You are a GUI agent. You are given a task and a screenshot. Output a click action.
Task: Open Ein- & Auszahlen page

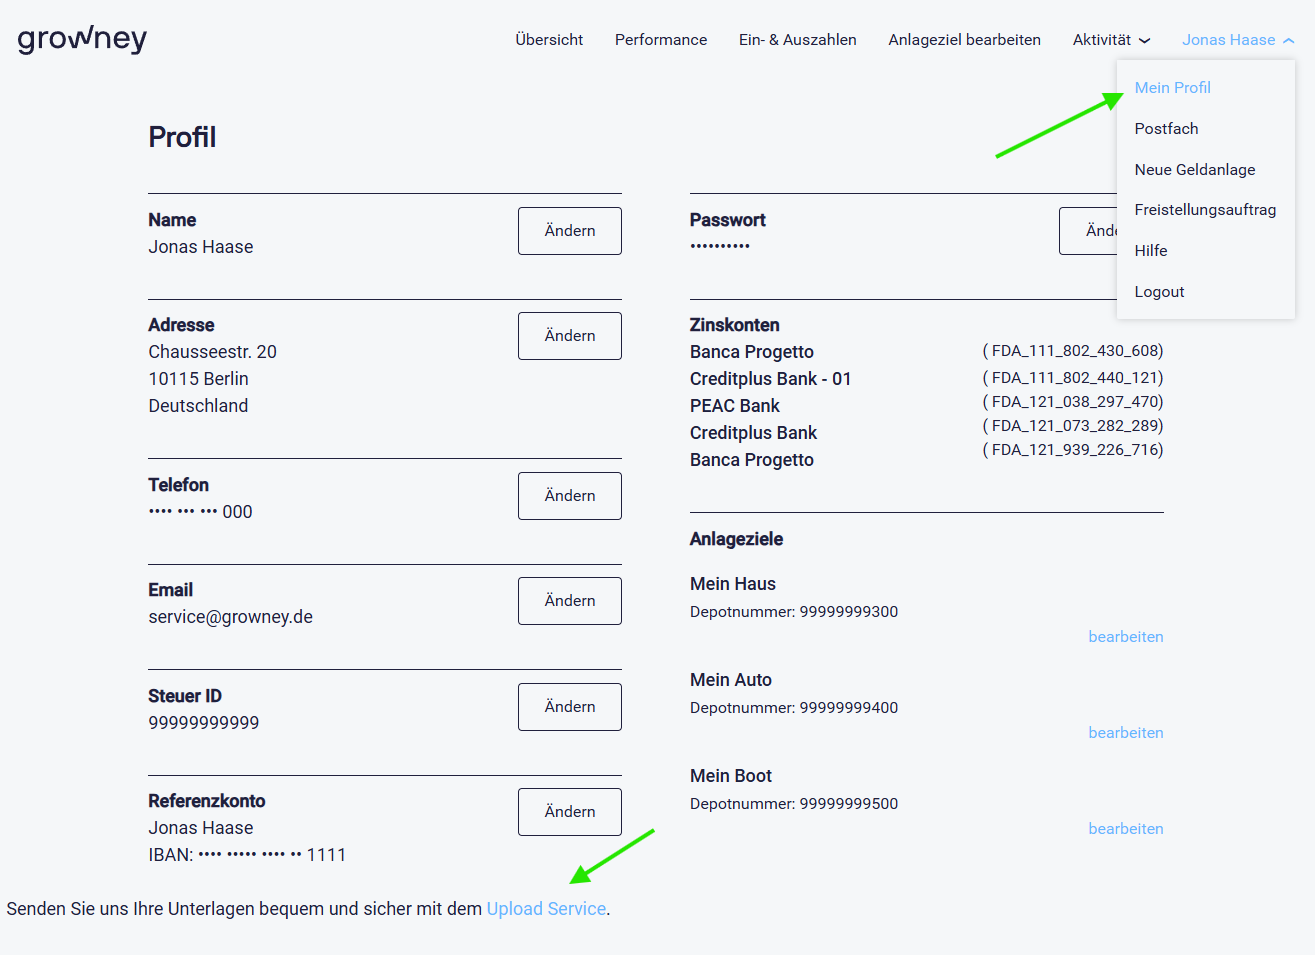coord(797,40)
